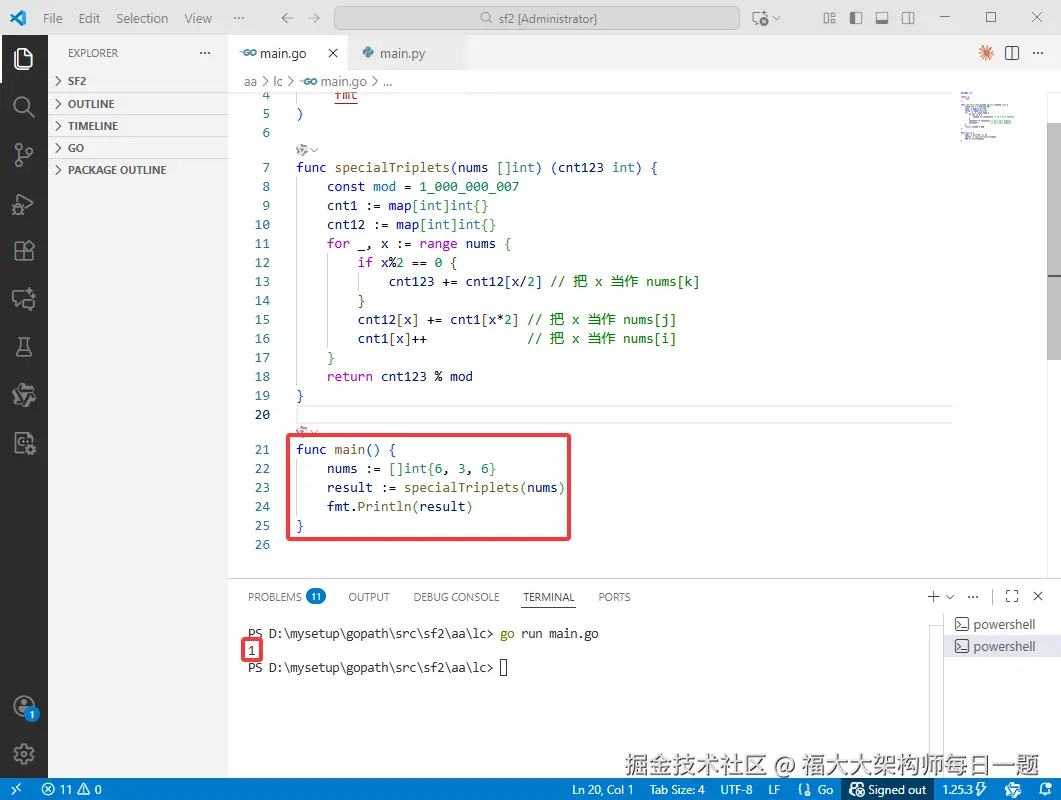Screen dimensions: 1061x800
Task: Open the chat sessions activity icon
Action: pyautogui.click(x=24, y=299)
